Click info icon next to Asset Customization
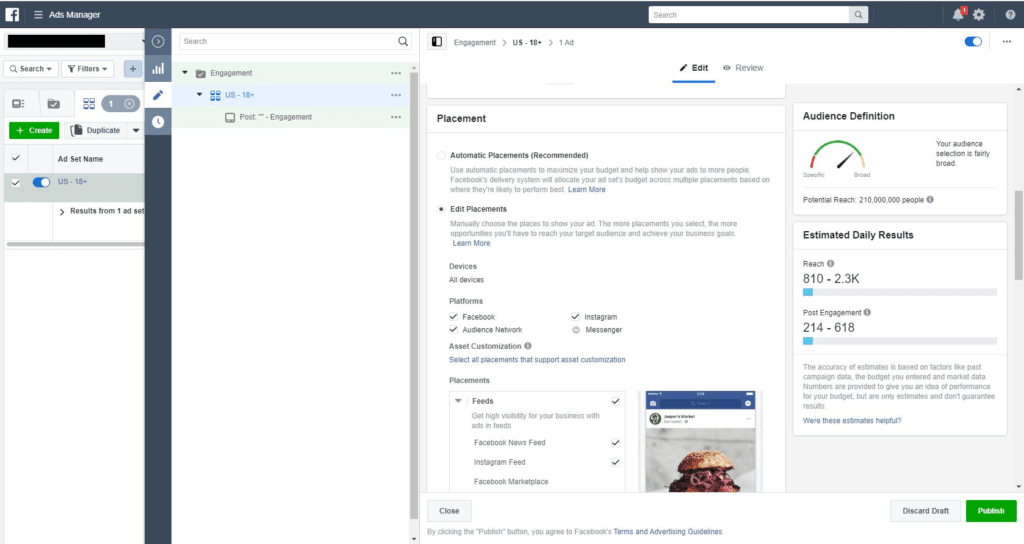Screen dimensions: 1024x544 (x=528, y=346)
